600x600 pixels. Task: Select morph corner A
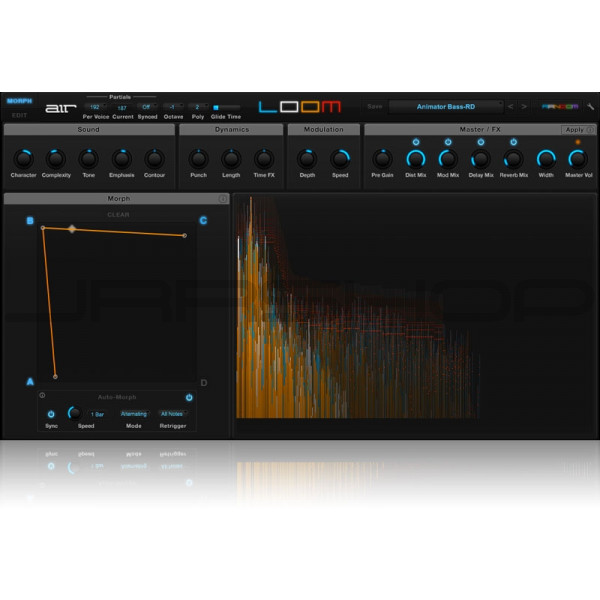pos(30,382)
